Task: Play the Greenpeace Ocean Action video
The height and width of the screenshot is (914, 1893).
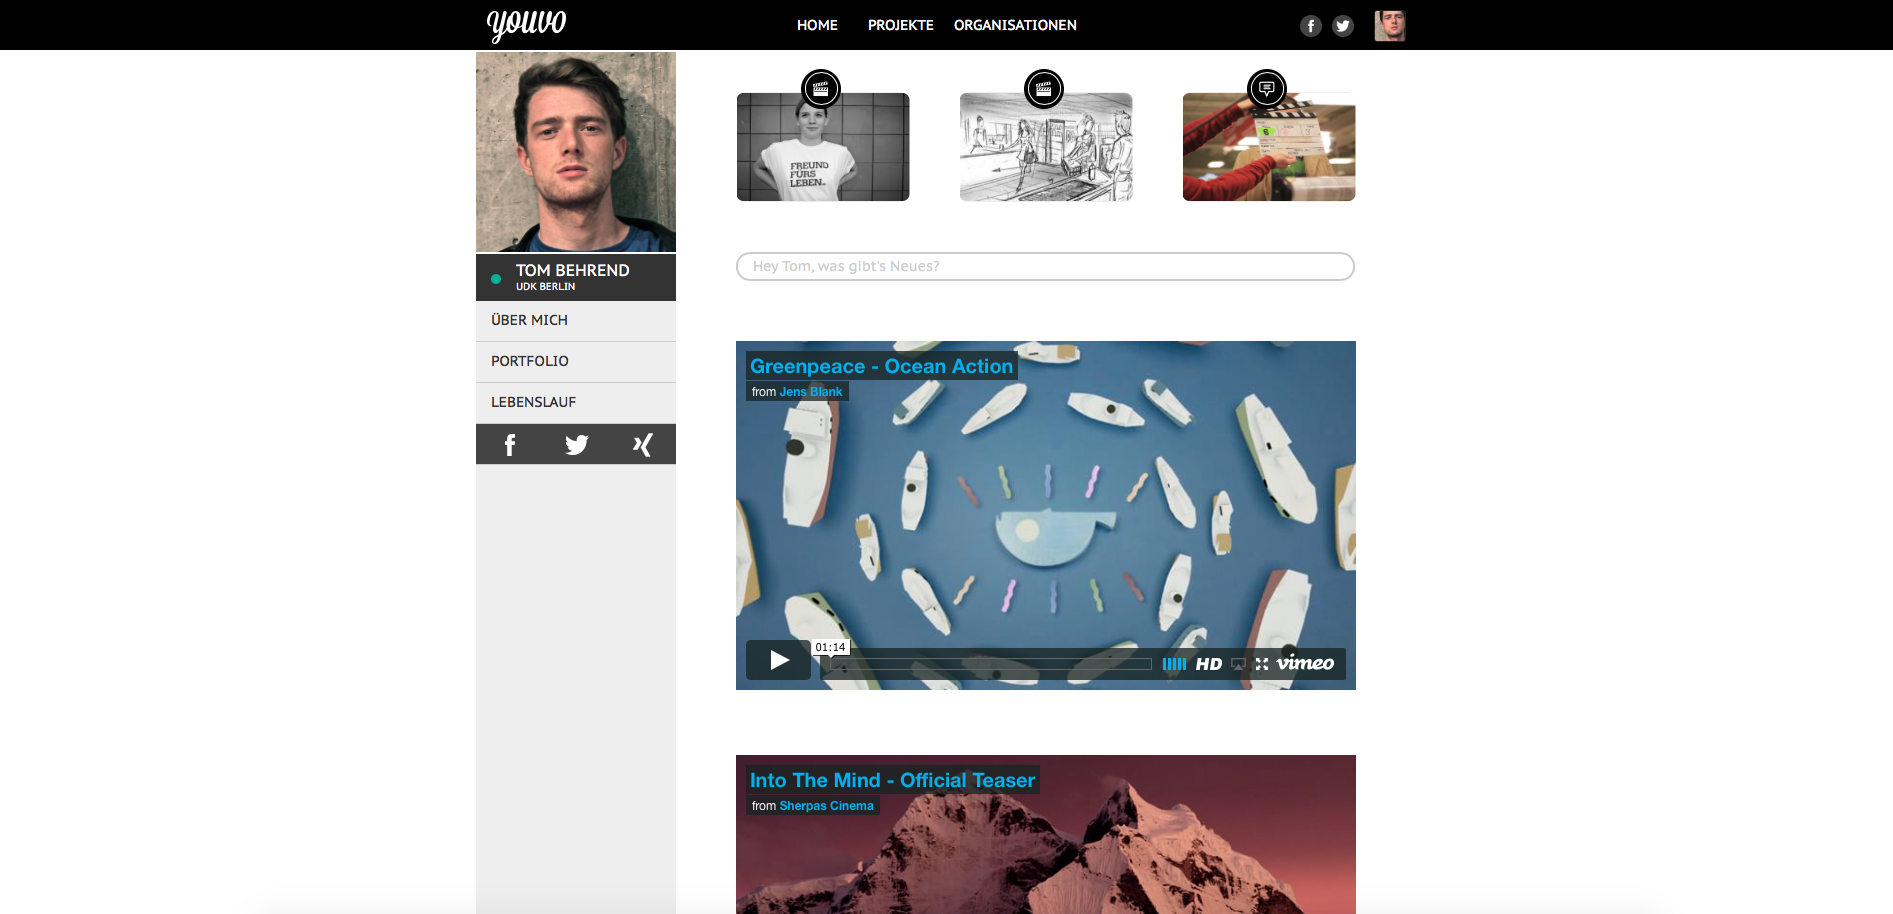Action: (x=778, y=660)
